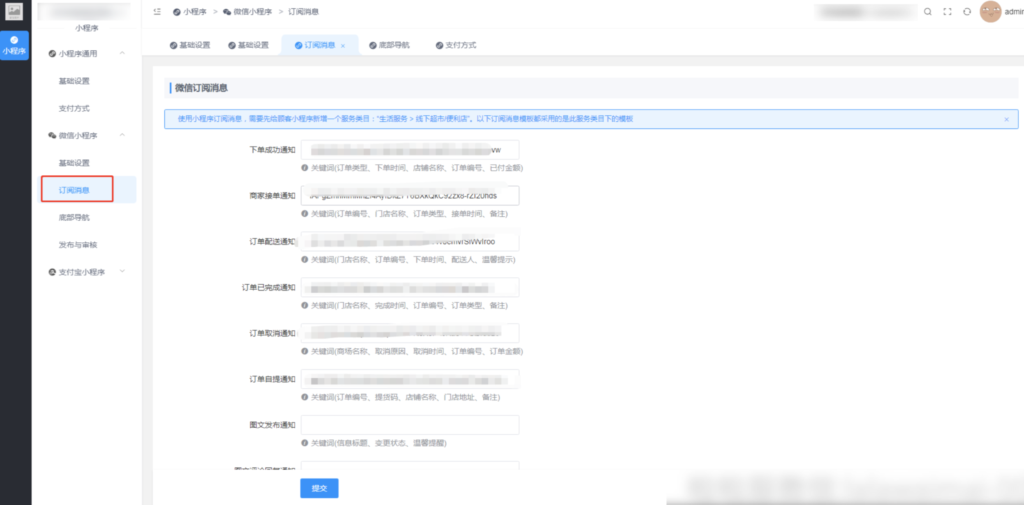Collapse the 微信小程序 sidebar group
Screen dimensions: 1024x505
pyautogui.click(x=122, y=135)
